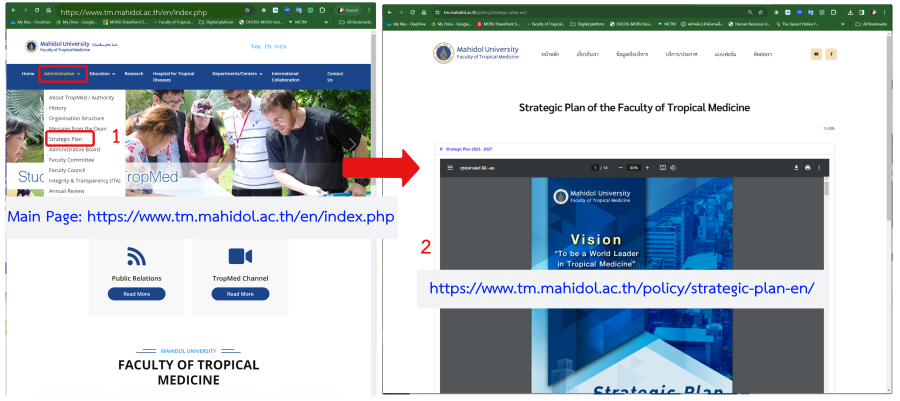Screen dimensions: 900x401
Task: Advance hero carousel with right arrow
Action: pyautogui.click(x=354, y=143)
